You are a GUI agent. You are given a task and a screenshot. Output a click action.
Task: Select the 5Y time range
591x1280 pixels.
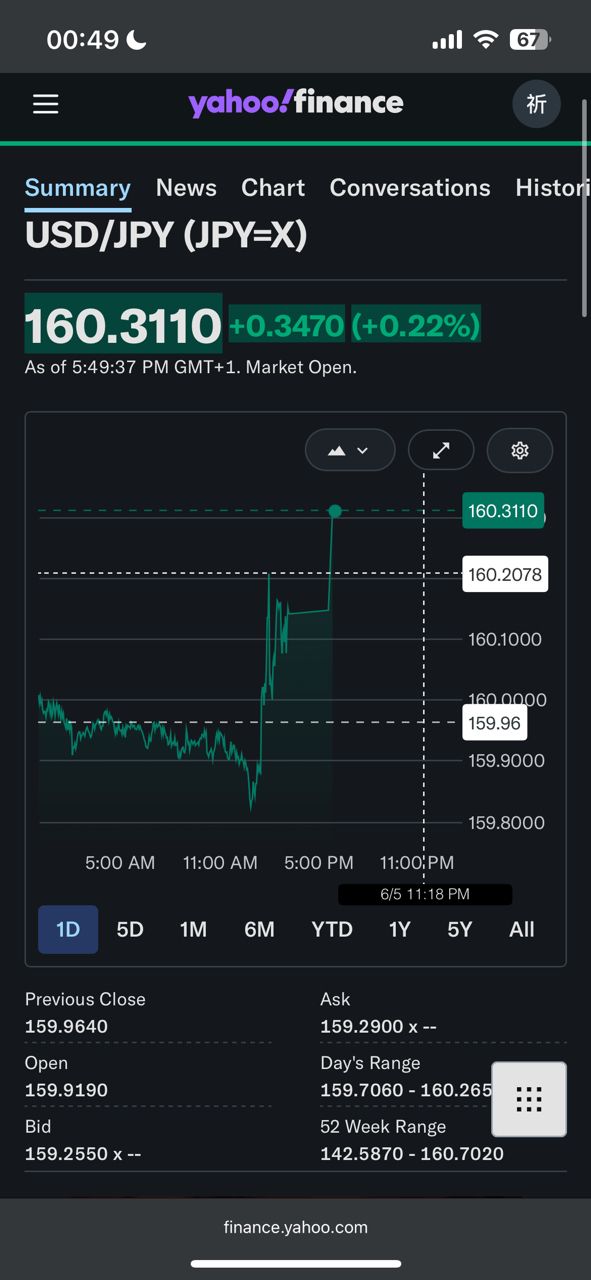(x=460, y=929)
